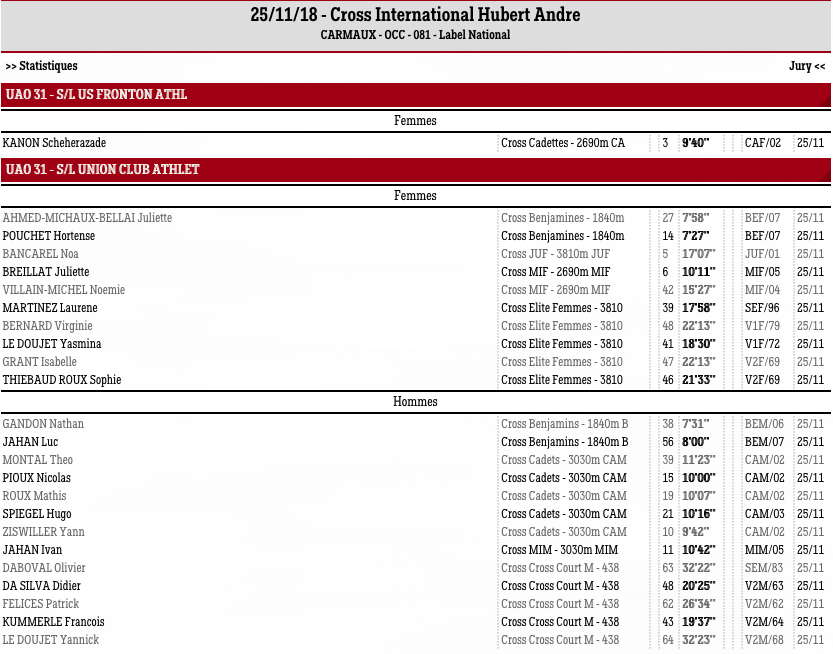Open athlete ROUX Mathis
This screenshot has height=654, width=833.
[x=35, y=496]
